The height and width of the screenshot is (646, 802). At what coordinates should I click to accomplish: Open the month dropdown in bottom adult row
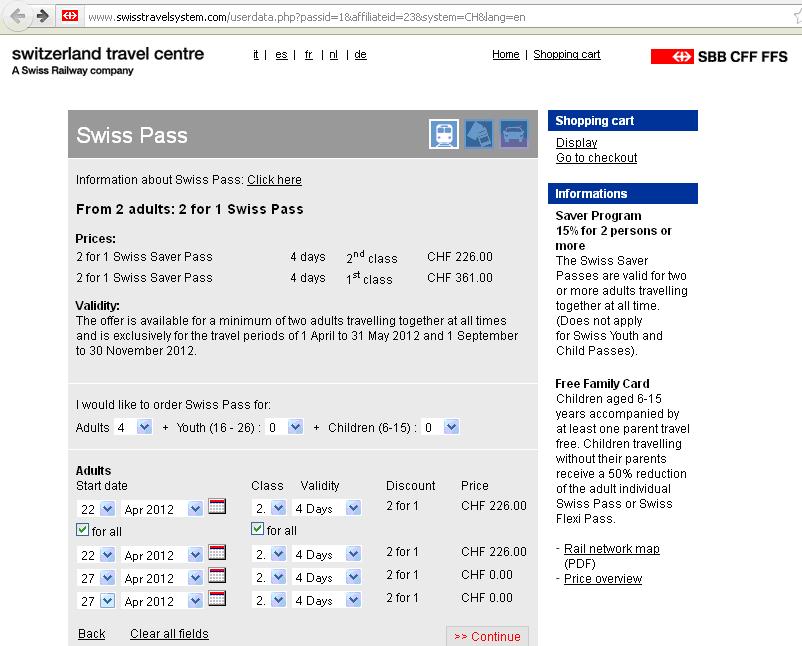[162, 601]
